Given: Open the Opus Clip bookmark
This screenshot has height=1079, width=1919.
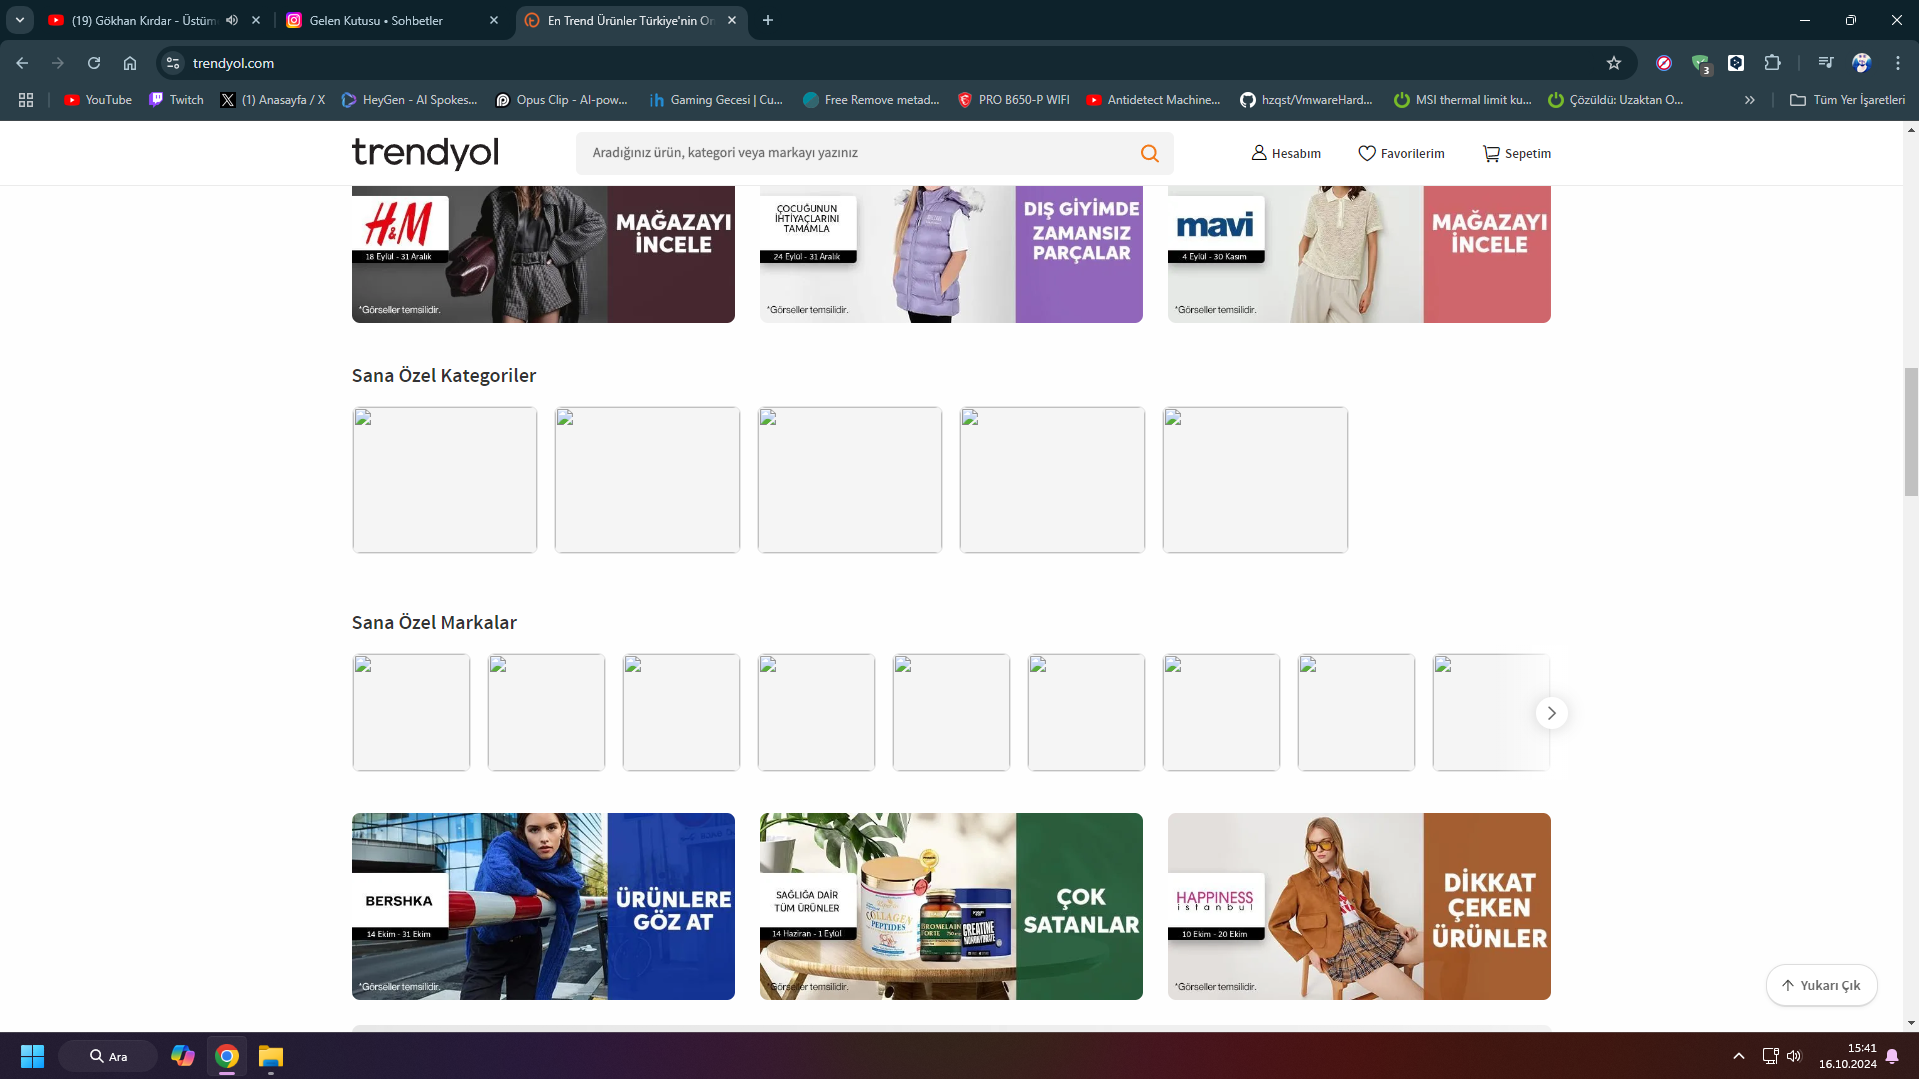Looking at the screenshot, I should pos(562,100).
